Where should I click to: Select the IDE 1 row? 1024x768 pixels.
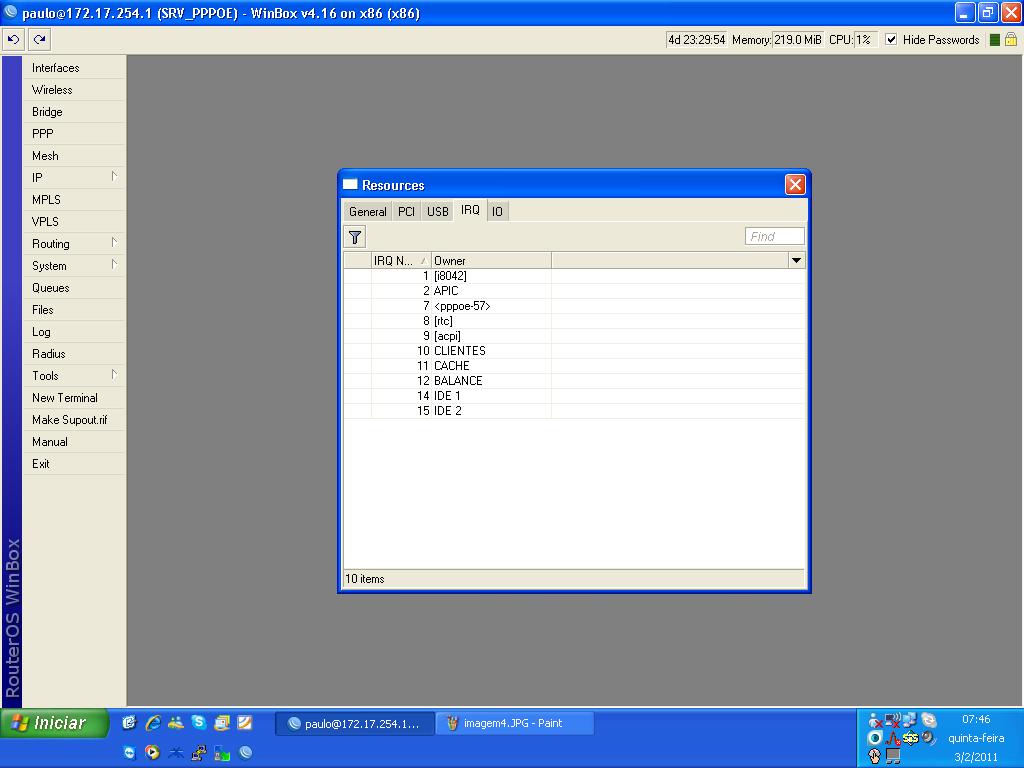coord(574,396)
